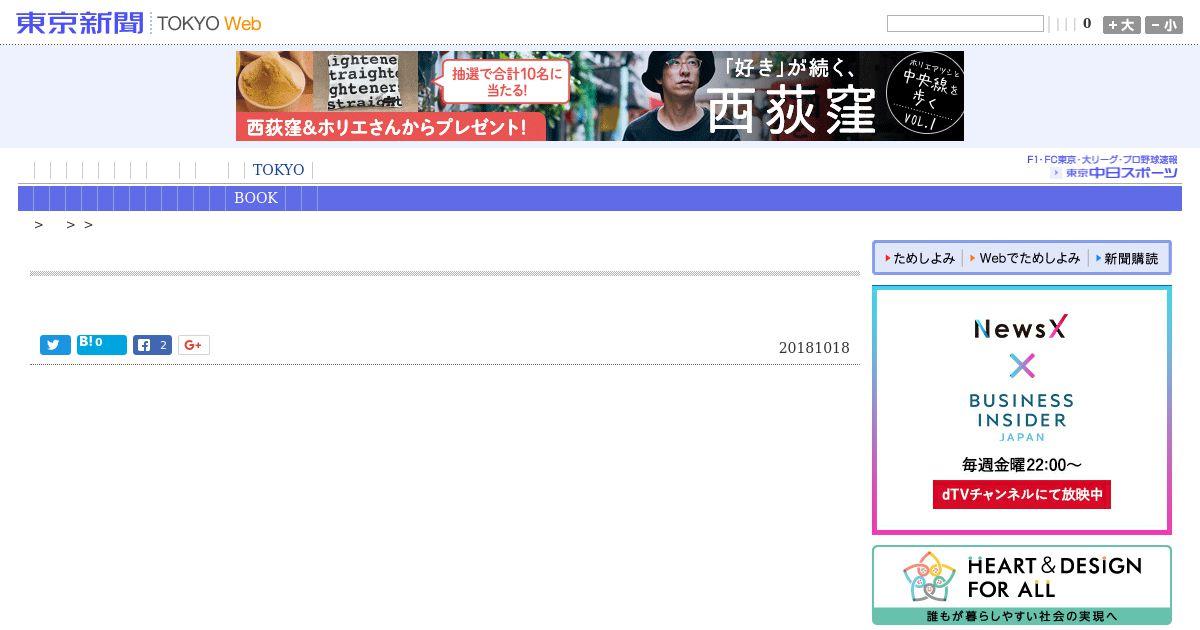Open the Heart & Design For All banner
The image size is (1200, 630).
pyautogui.click(x=1022, y=585)
